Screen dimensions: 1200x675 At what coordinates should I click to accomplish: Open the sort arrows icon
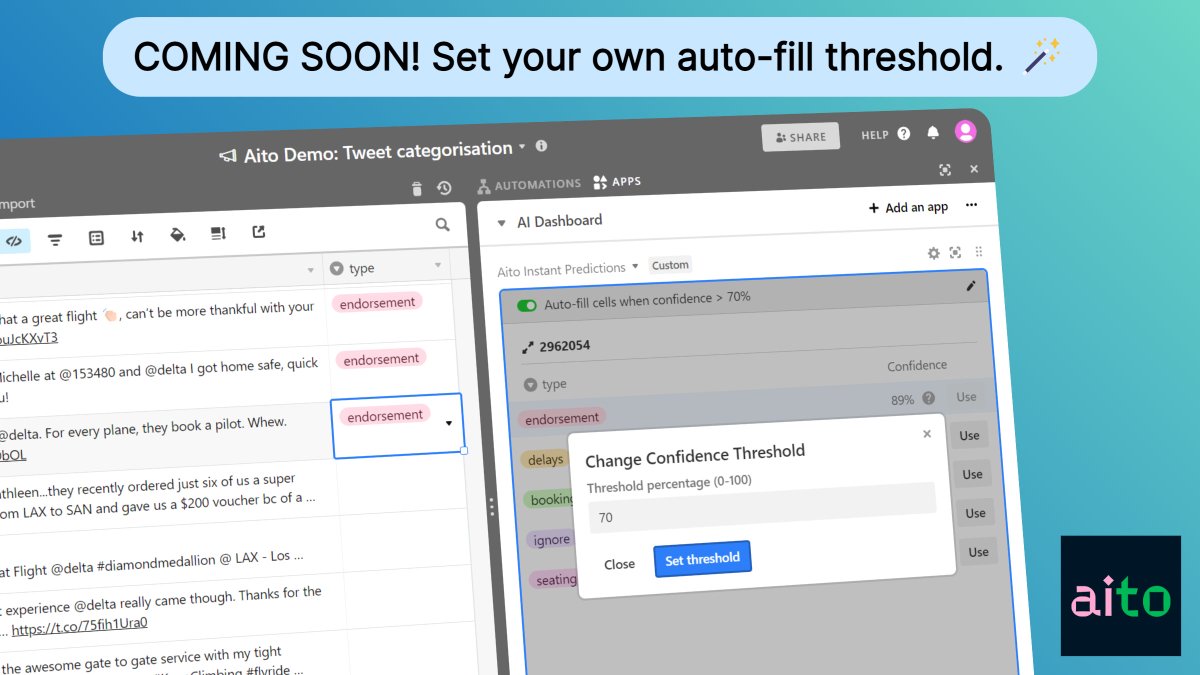[x=137, y=236]
